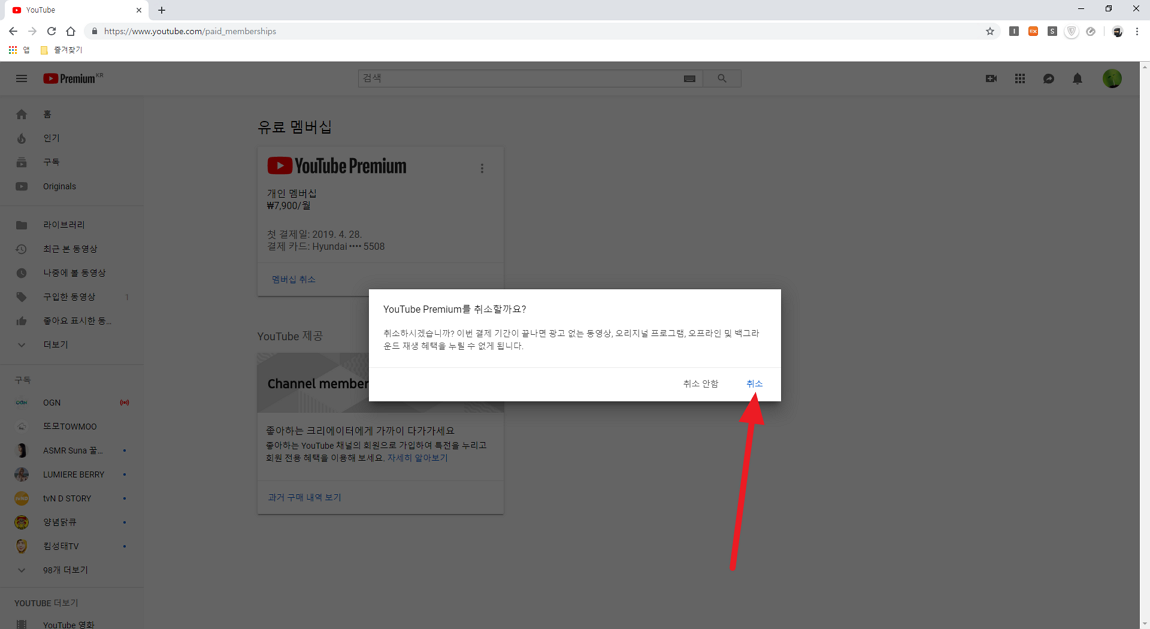Open 좋아요 표시한 동영상 playlist
The height and width of the screenshot is (629, 1150).
pyautogui.click(x=71, y=320)
